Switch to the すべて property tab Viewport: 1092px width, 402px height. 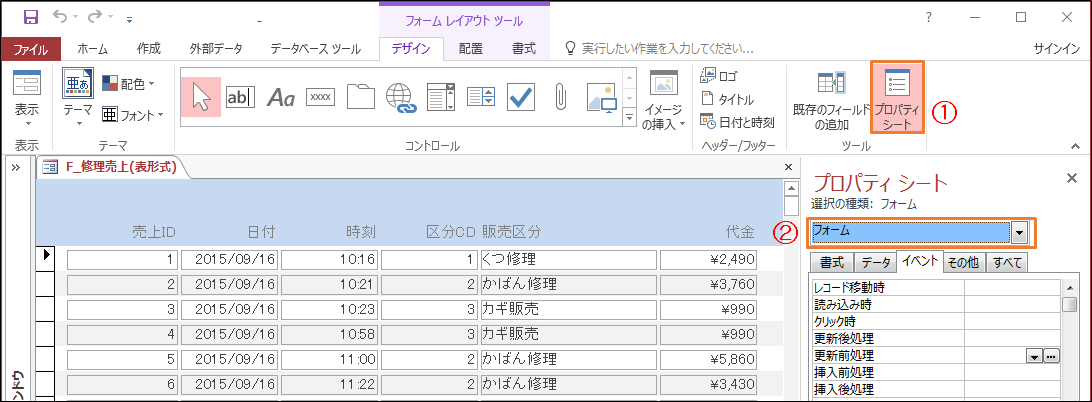1006,262
